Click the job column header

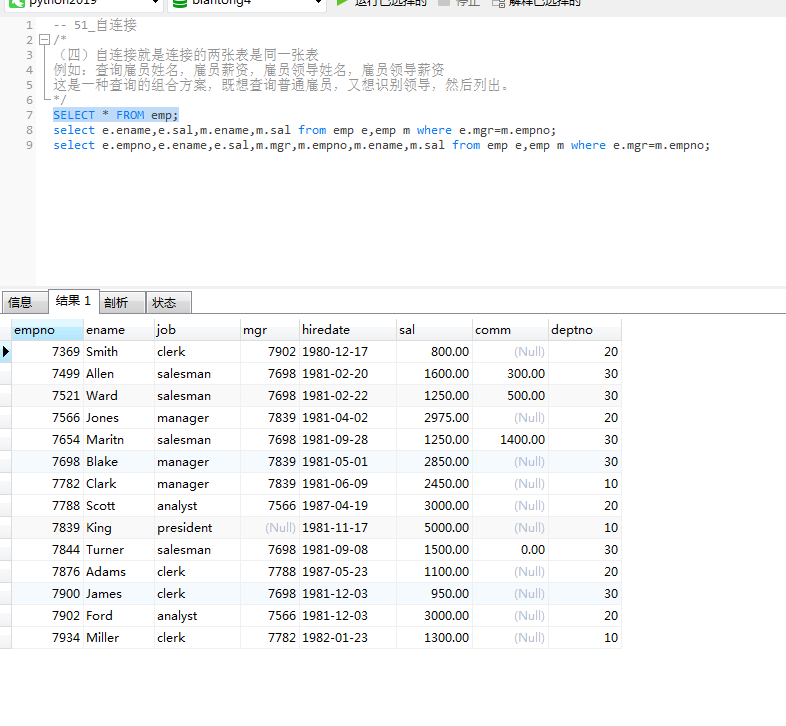[198, 330]
